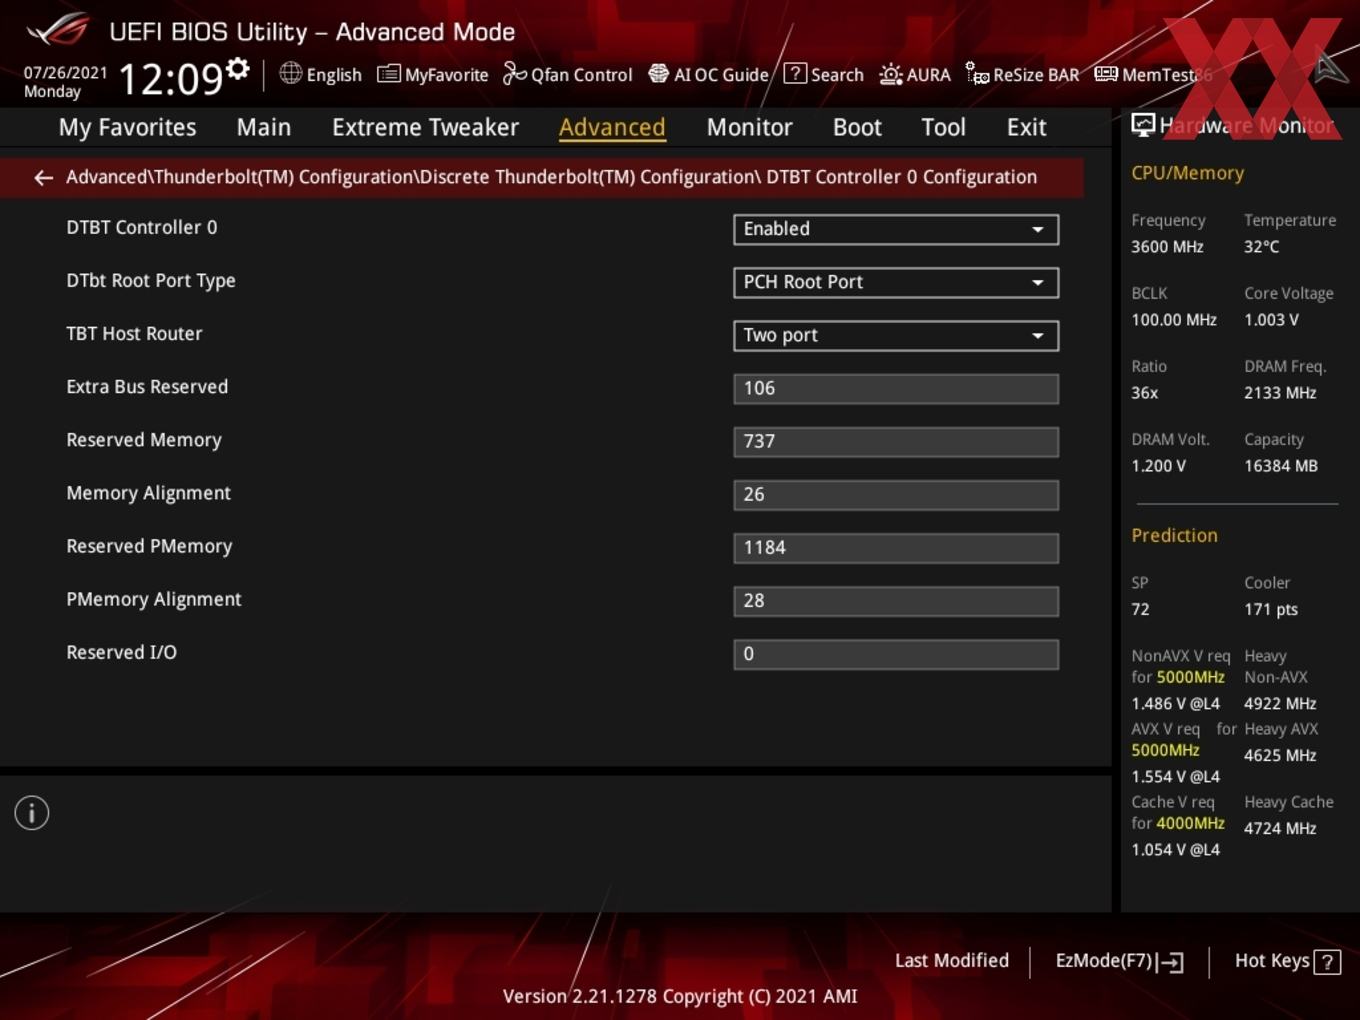Click the 171 pts cooler score

pyautogui.click(x=1271, y=609)
